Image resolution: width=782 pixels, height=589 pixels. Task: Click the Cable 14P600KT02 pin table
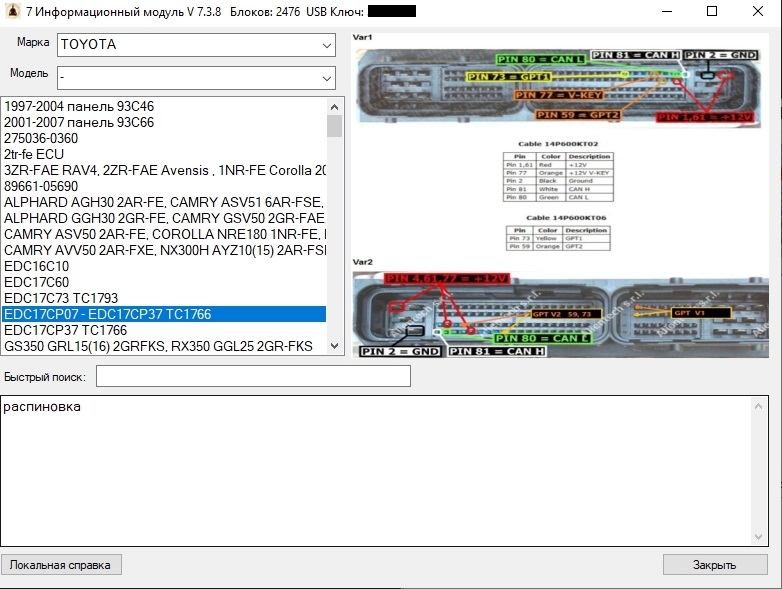558,177
